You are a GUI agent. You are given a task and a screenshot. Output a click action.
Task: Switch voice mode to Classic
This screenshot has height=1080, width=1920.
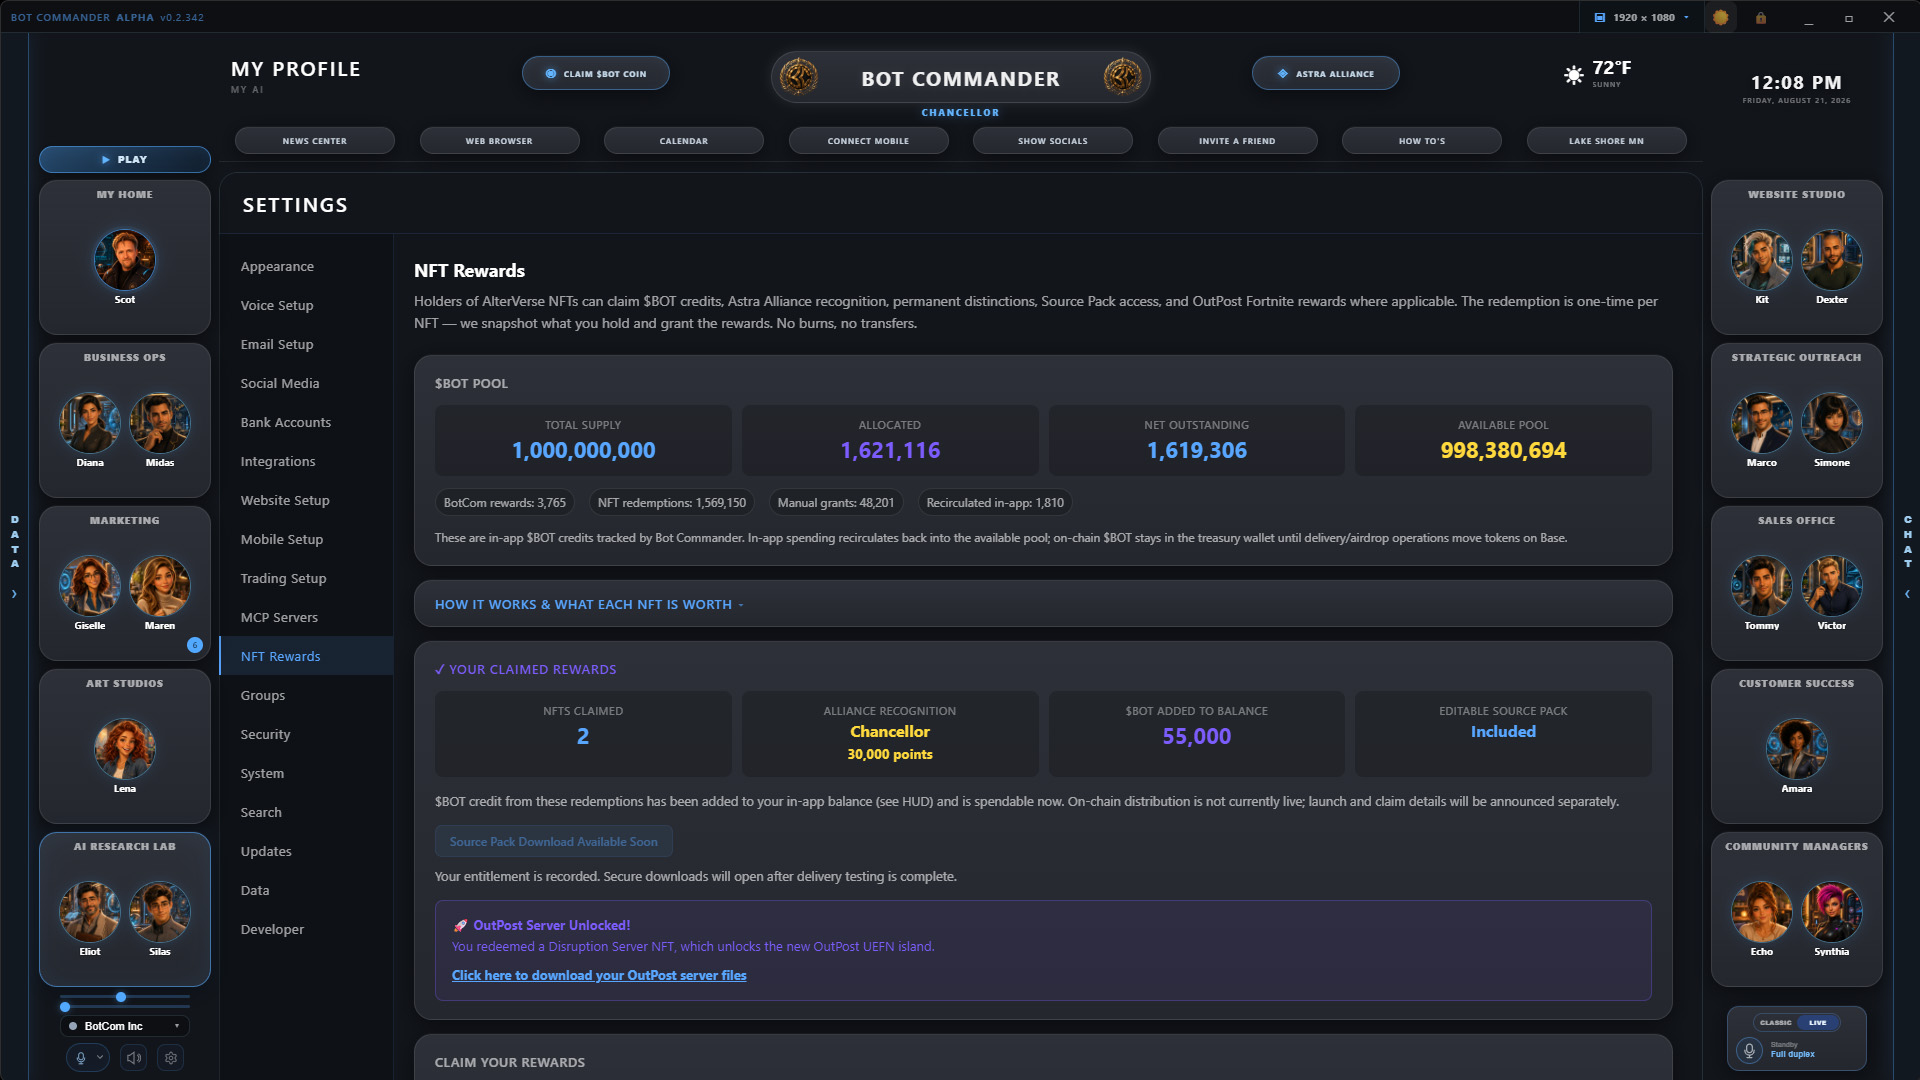pos(1776,1022)
